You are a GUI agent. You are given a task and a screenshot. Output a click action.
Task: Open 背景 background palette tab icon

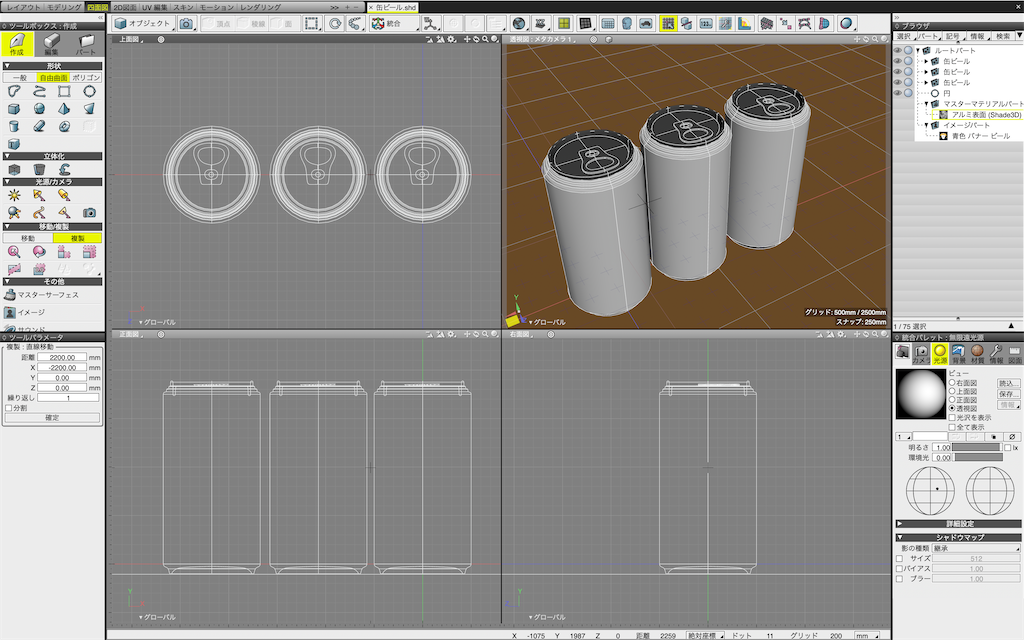(958, 353)
